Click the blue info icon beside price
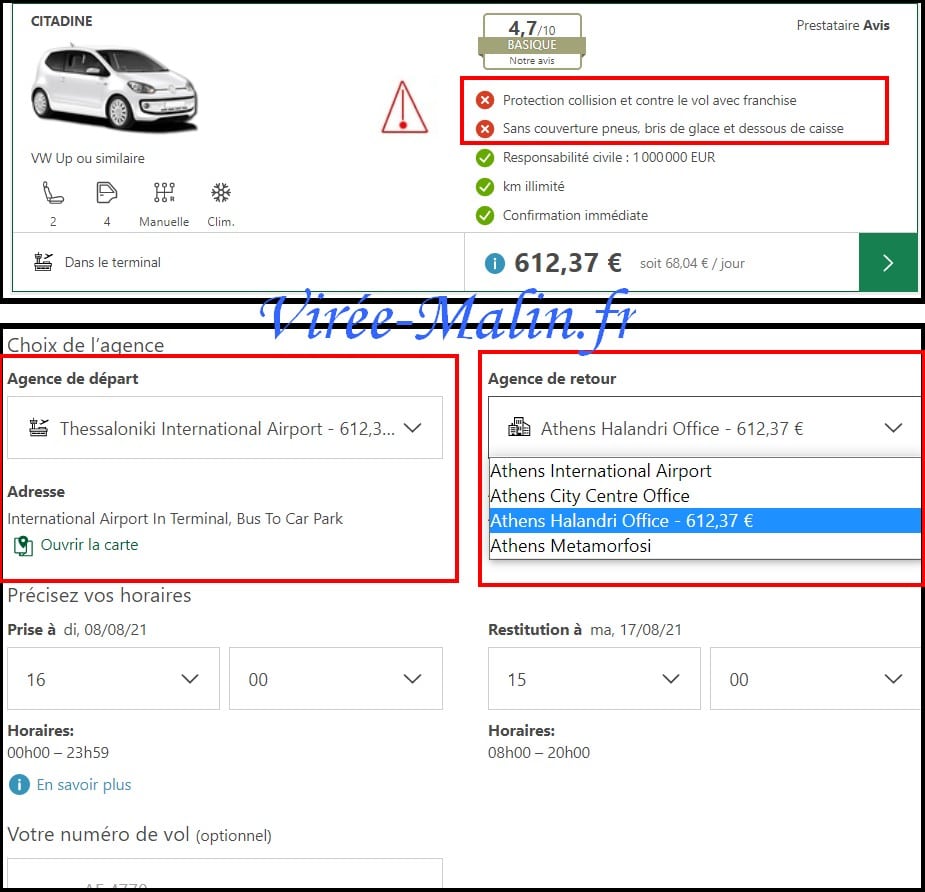Screen dimensions: 925x892 click(494, 263)
